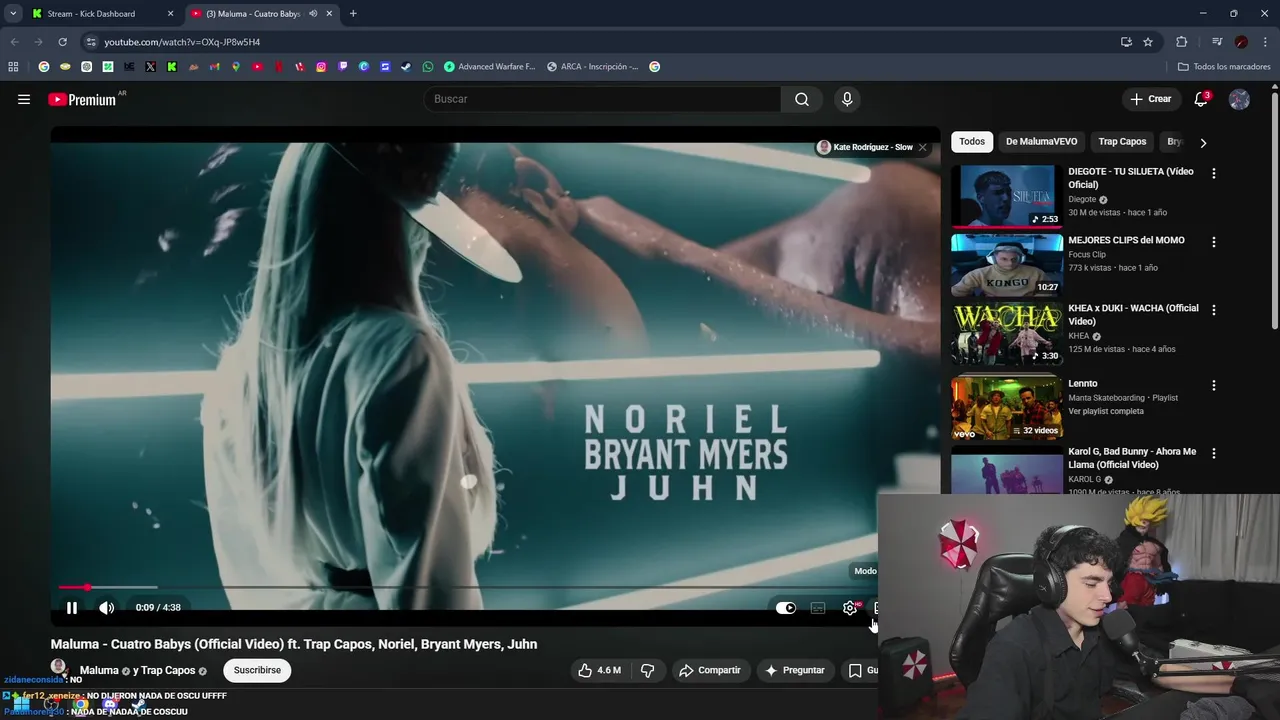Open player settings gear
The width and height of the screenshot is (1280, 720).
(850, 608)
